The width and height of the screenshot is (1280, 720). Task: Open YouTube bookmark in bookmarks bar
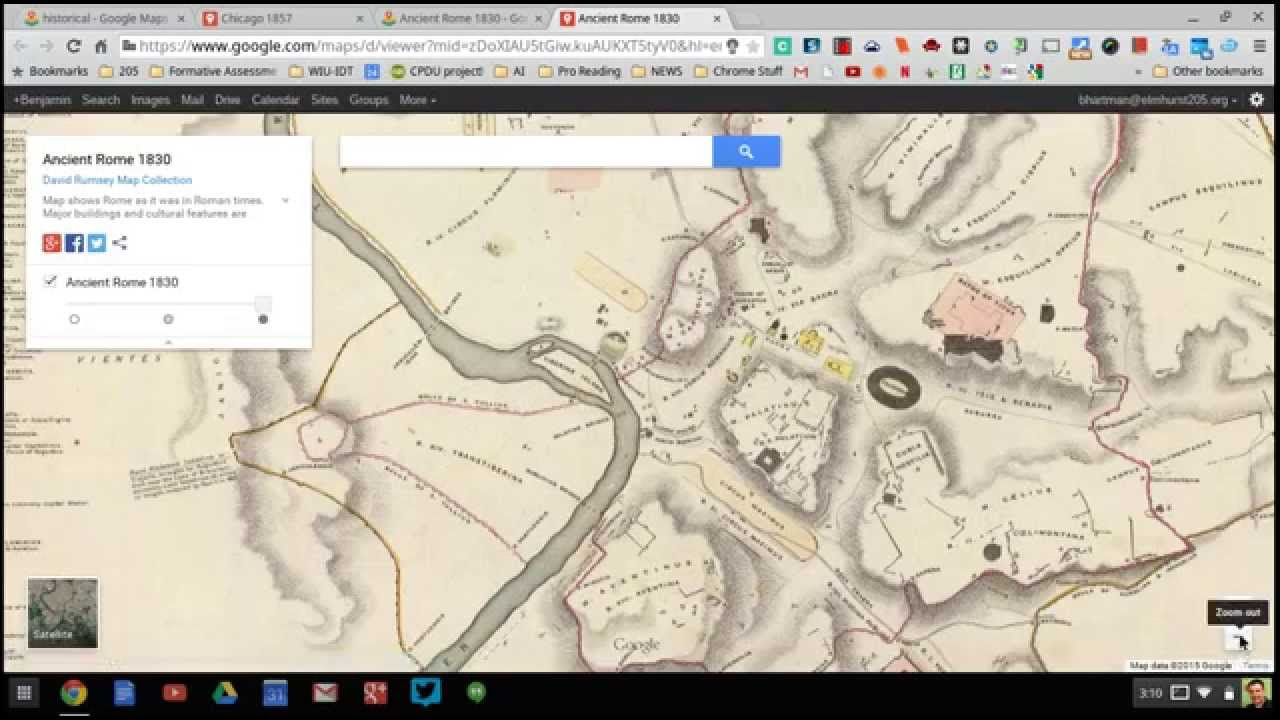[852, 72]
